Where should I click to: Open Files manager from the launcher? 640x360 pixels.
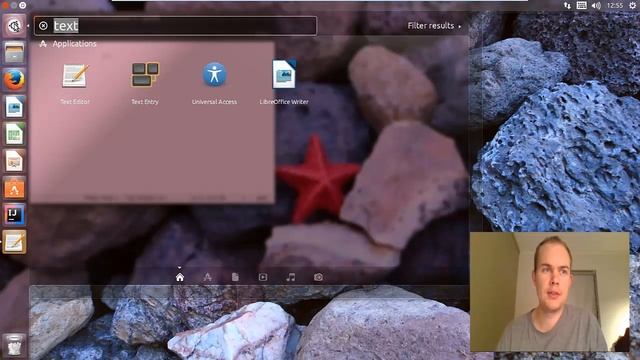[x=14, y=53]
